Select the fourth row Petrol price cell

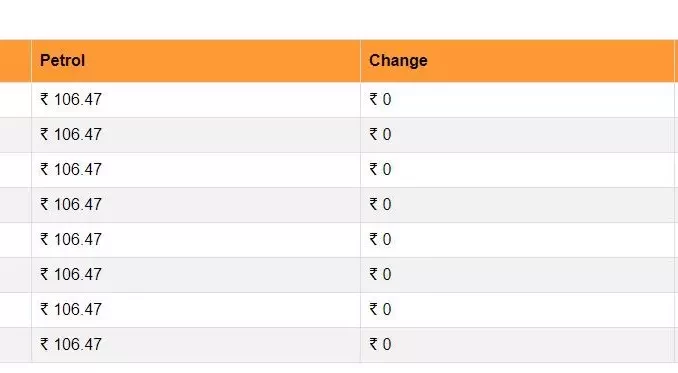pos(196,205)
